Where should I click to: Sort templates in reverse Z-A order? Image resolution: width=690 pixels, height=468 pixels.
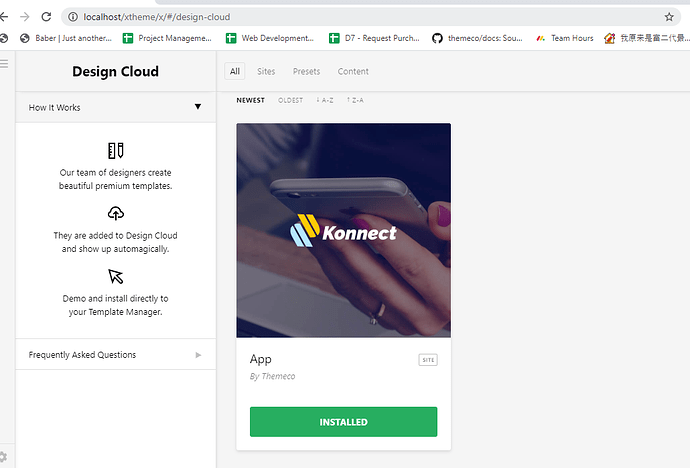[355, 100]
